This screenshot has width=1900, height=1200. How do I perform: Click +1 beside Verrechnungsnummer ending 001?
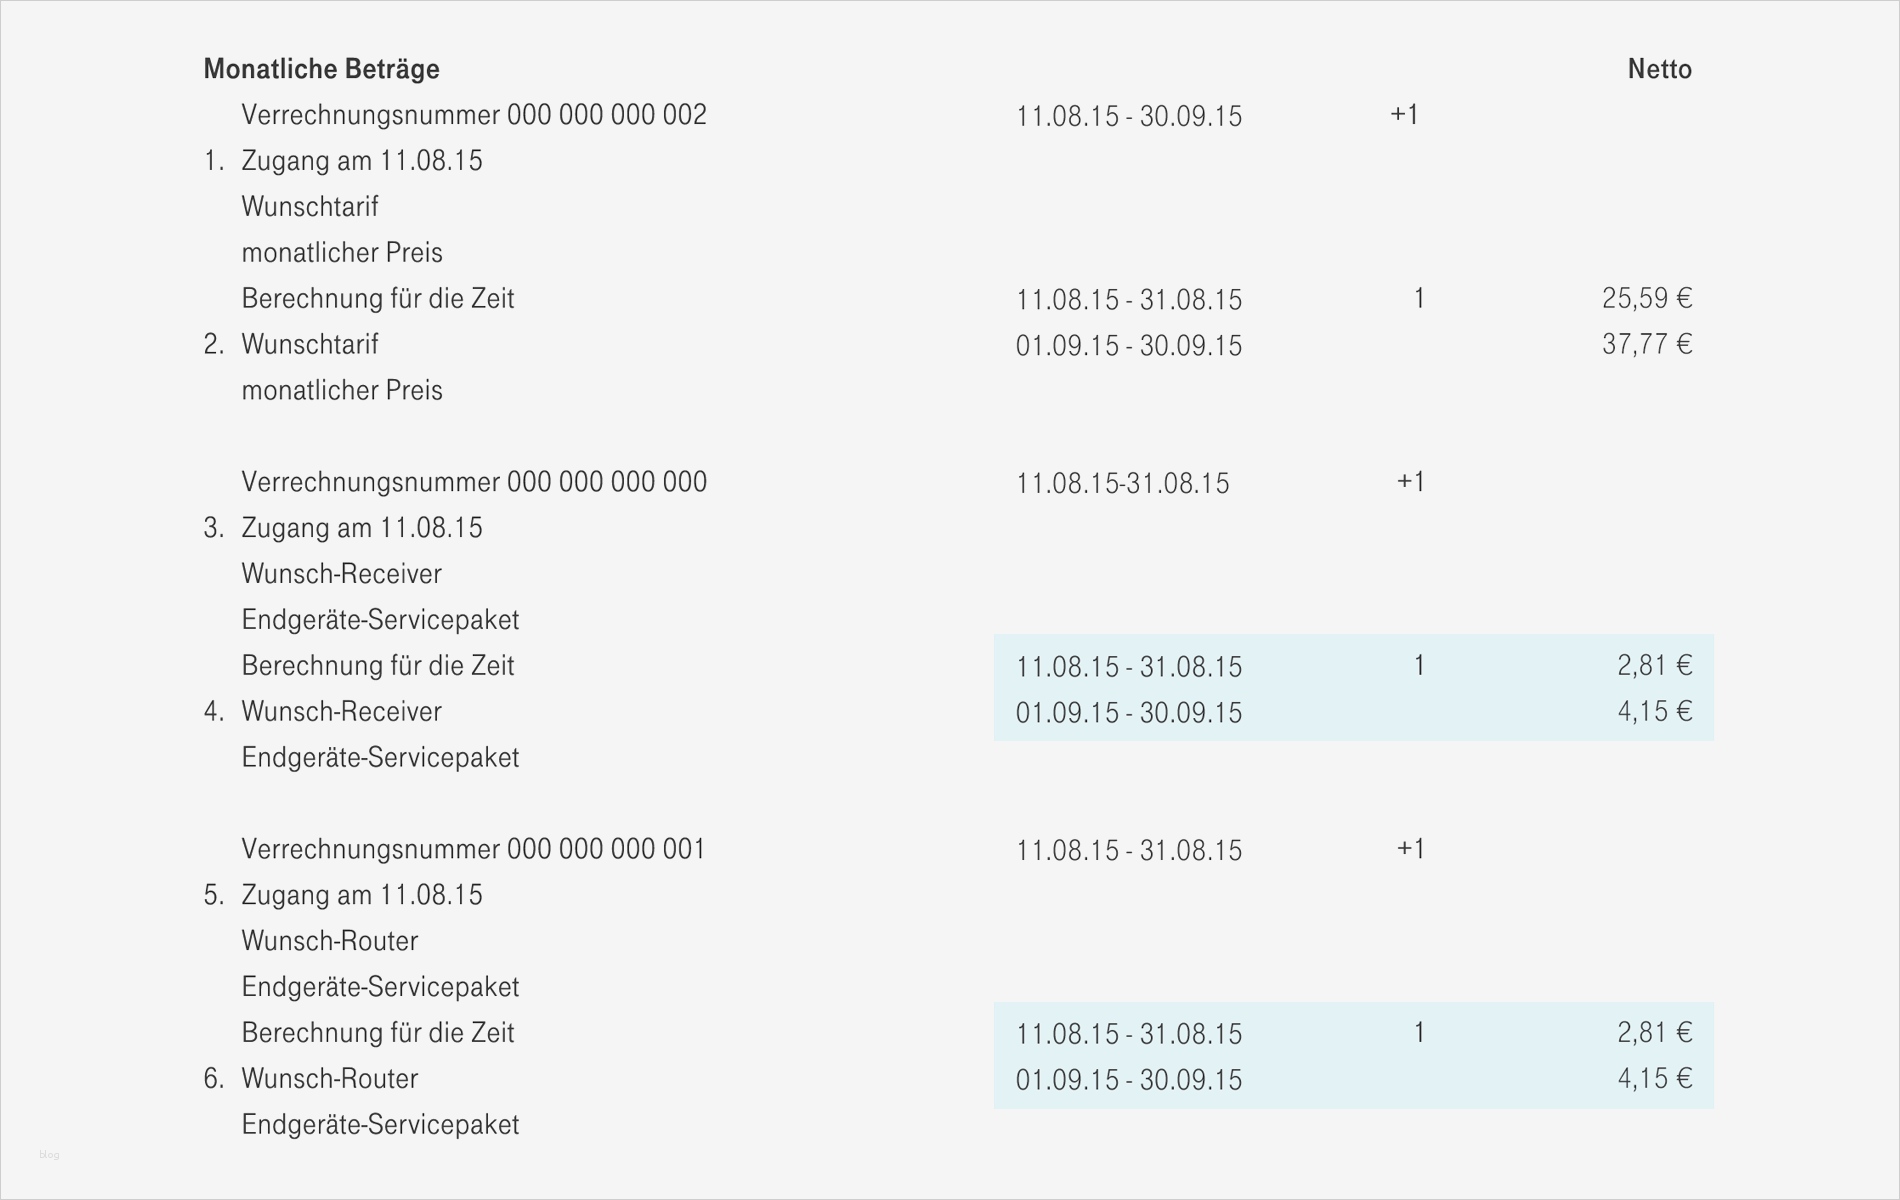coord(1410,849)
